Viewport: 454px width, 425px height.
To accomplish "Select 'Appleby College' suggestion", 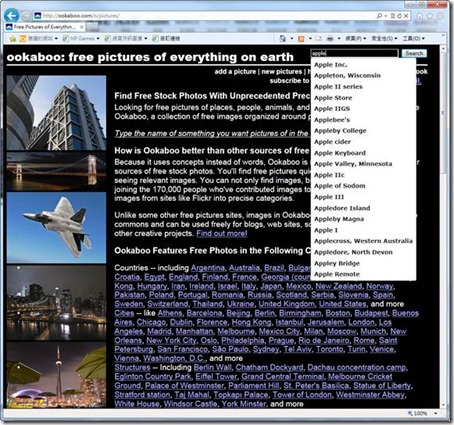I will click(x=363, y=131).
